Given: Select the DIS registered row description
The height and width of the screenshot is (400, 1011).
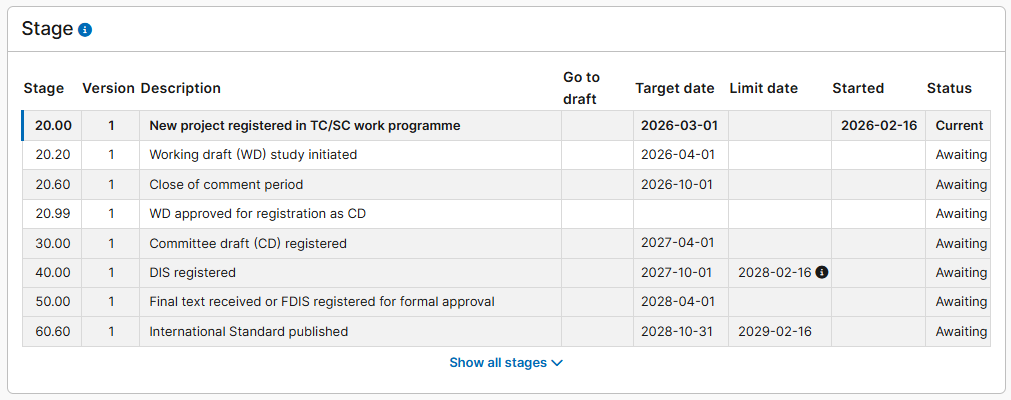Looking at the screenshot, I should 192,272.
